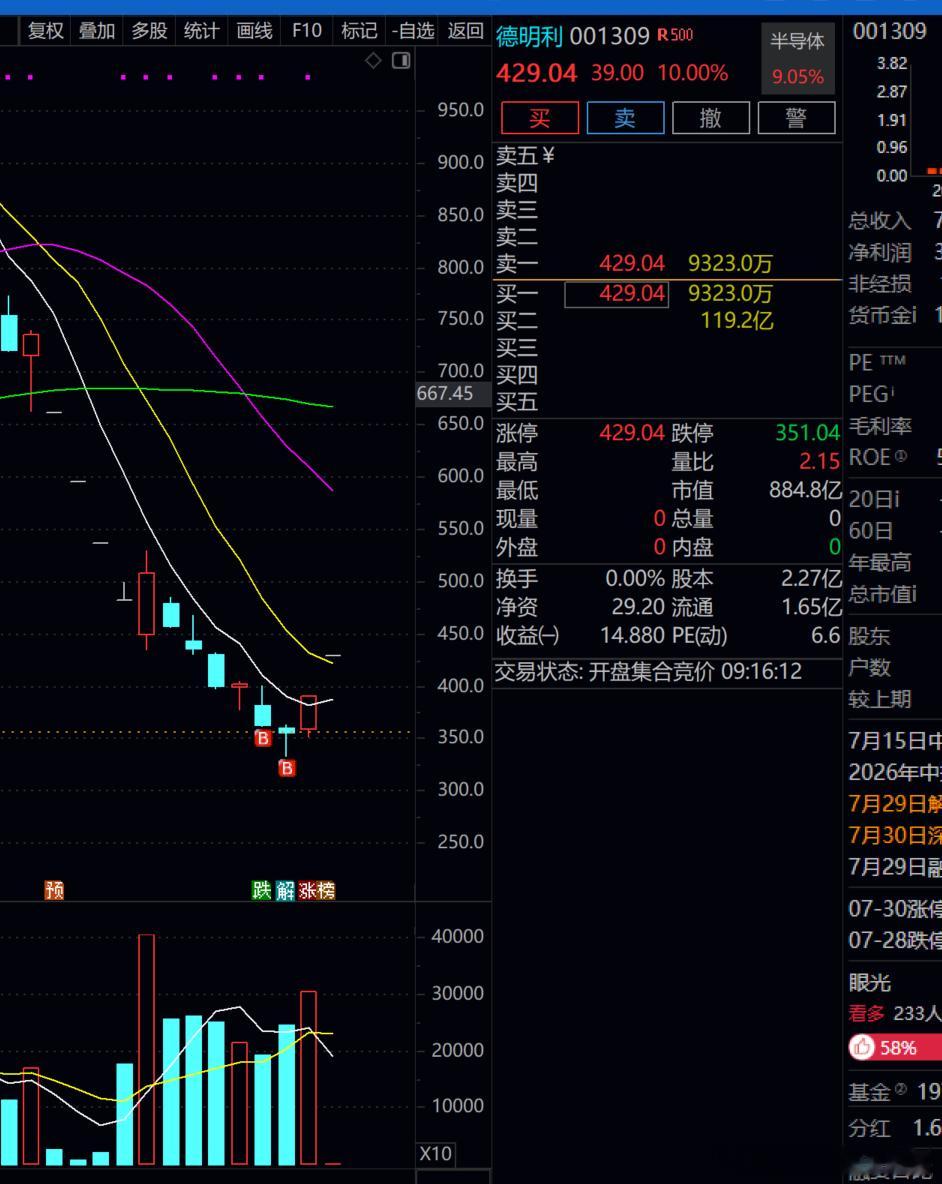Image resolution: width=942 pixels, height=1184 pixels.
Task: Open the 07-28跌停 record
Action: 894,940
